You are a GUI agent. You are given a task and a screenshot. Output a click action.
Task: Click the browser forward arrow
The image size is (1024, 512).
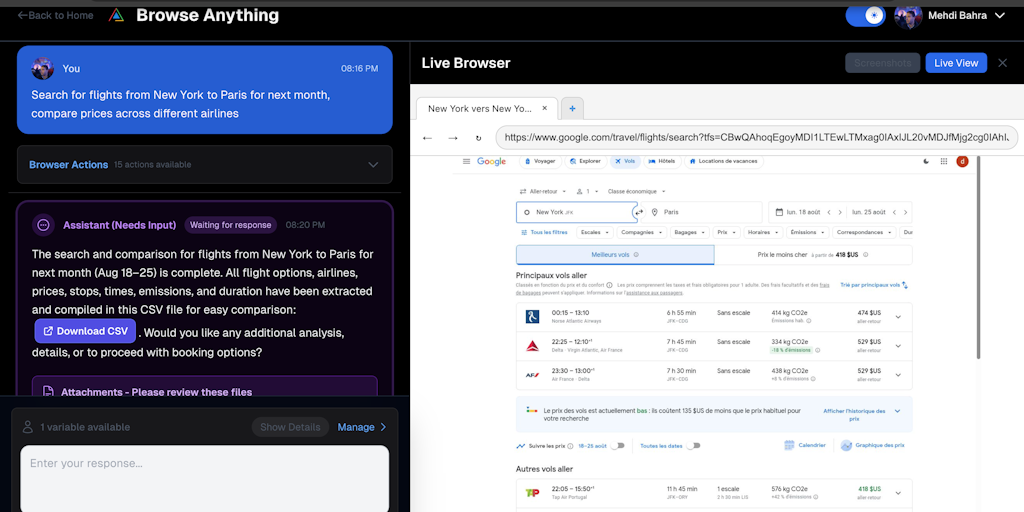[x=453, y=138]
